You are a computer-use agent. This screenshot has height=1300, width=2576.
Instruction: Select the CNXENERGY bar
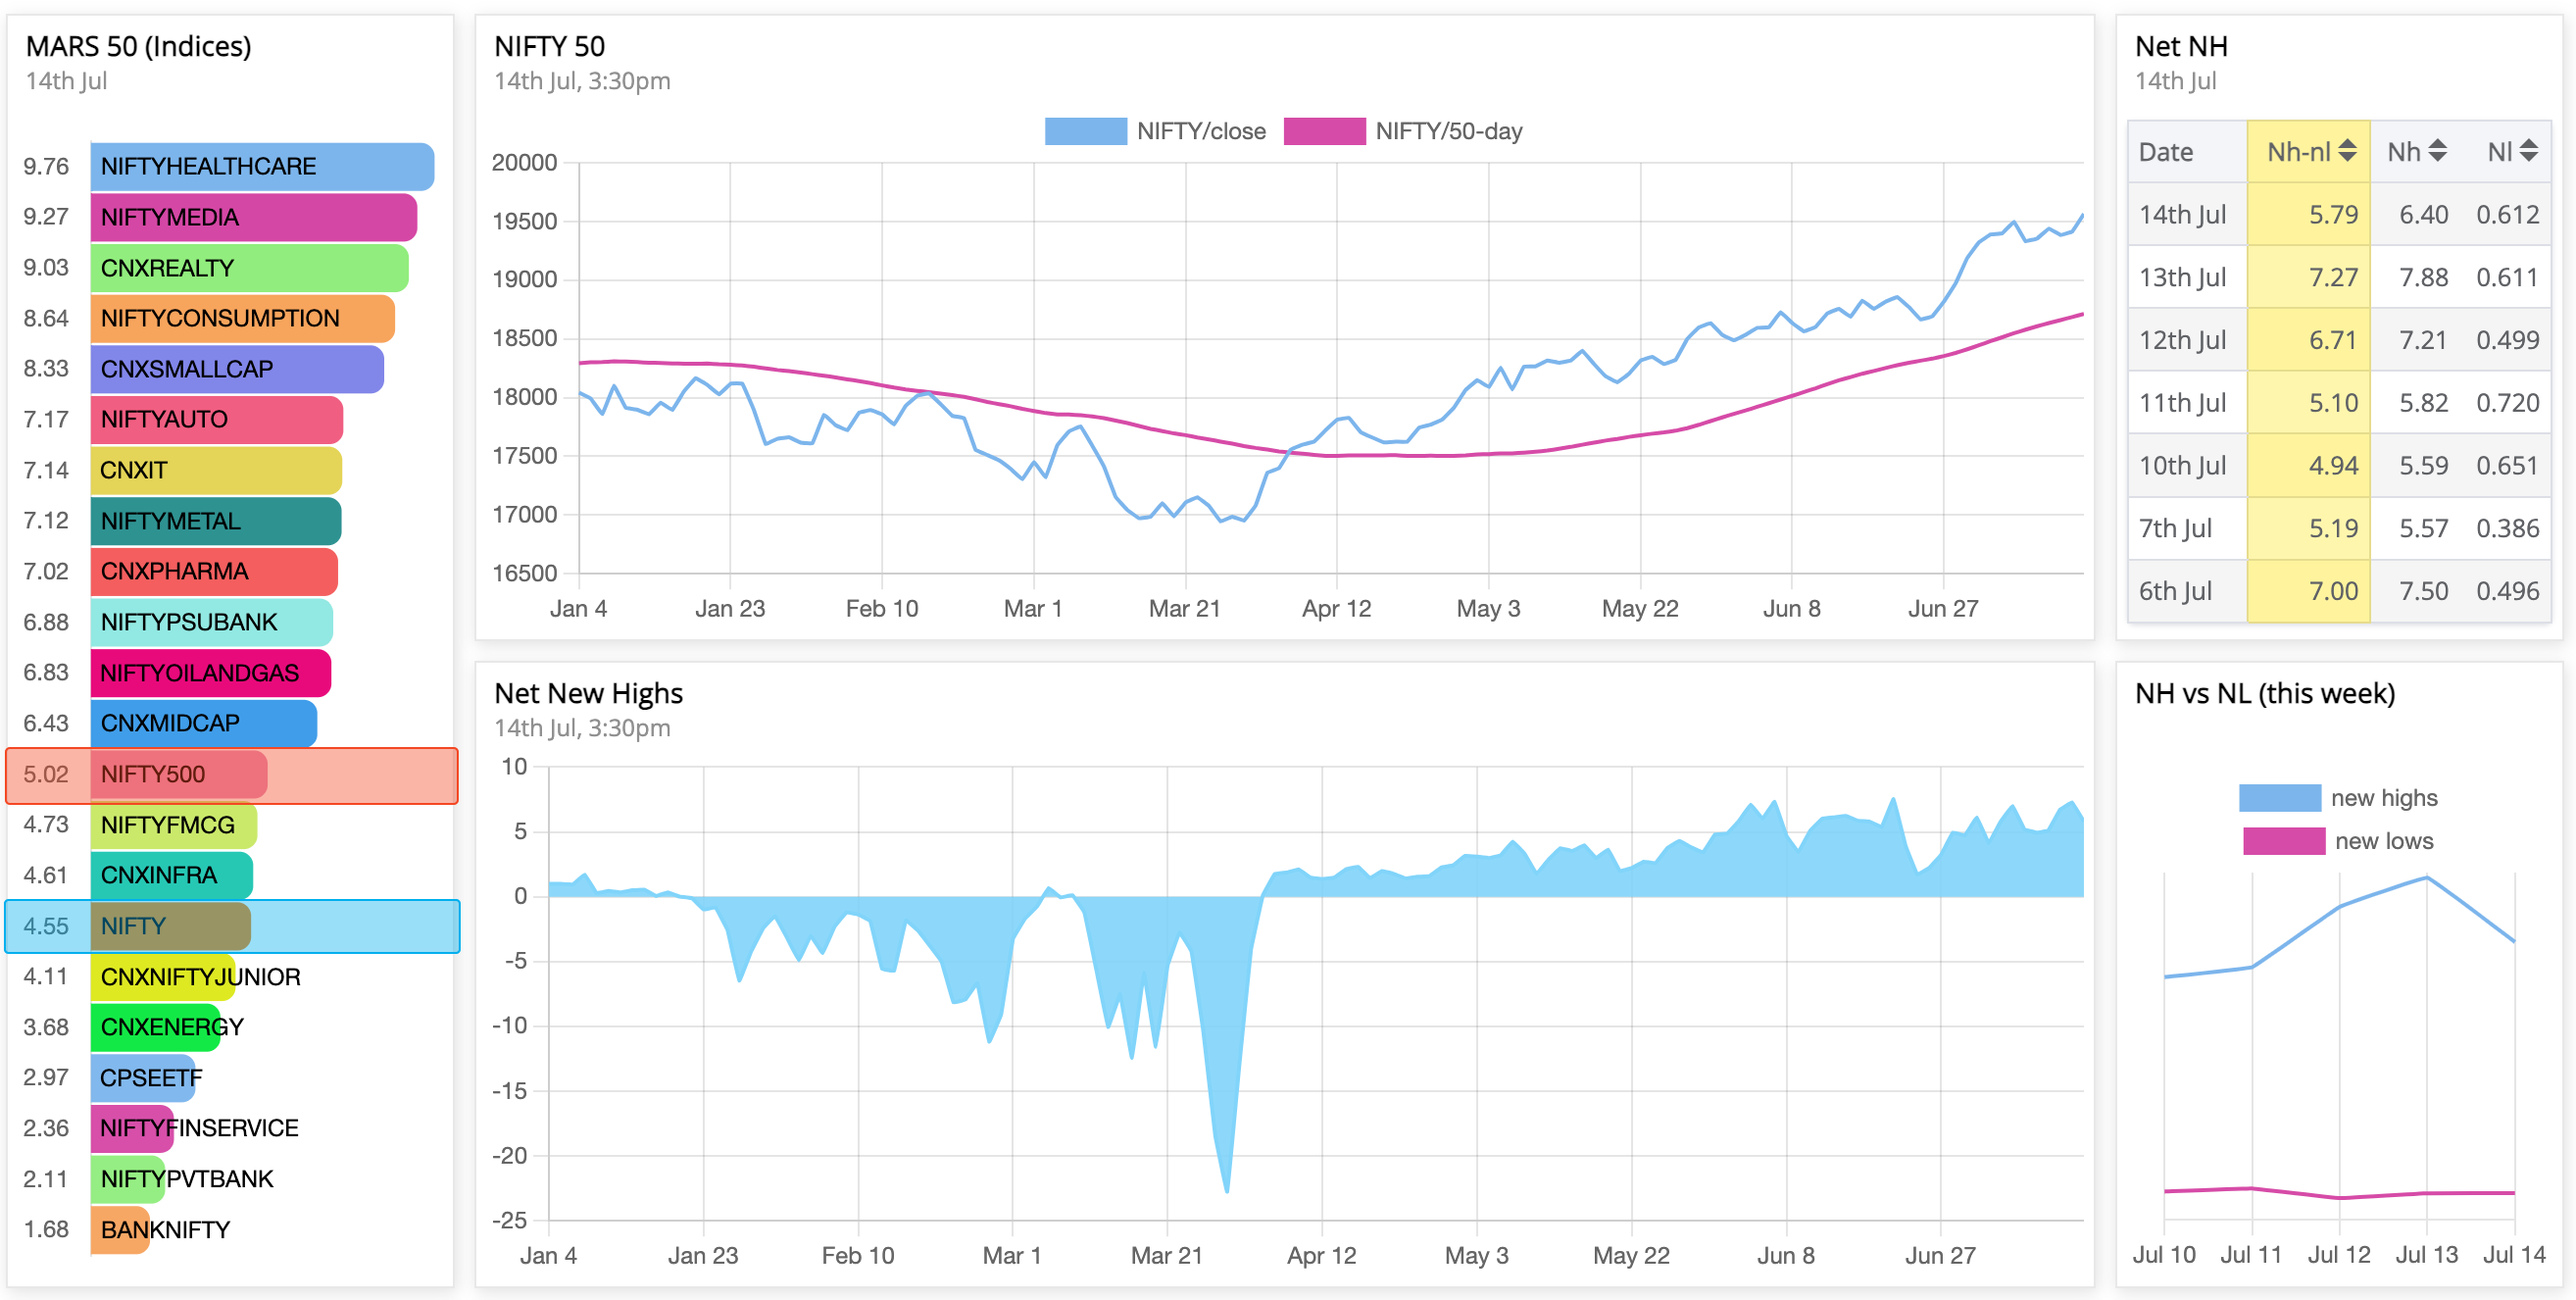point(156,1027)
